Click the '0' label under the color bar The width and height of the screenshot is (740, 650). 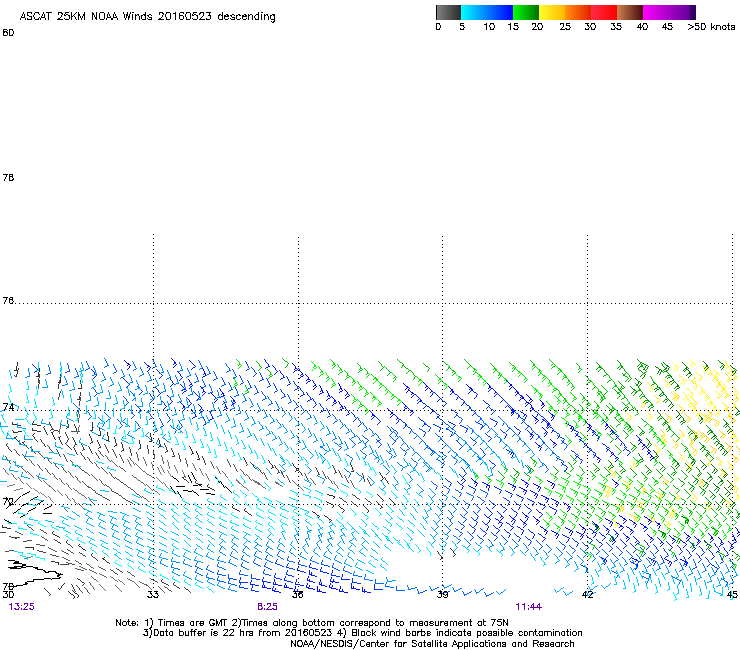pyautogui.click(x=438, y=27)
